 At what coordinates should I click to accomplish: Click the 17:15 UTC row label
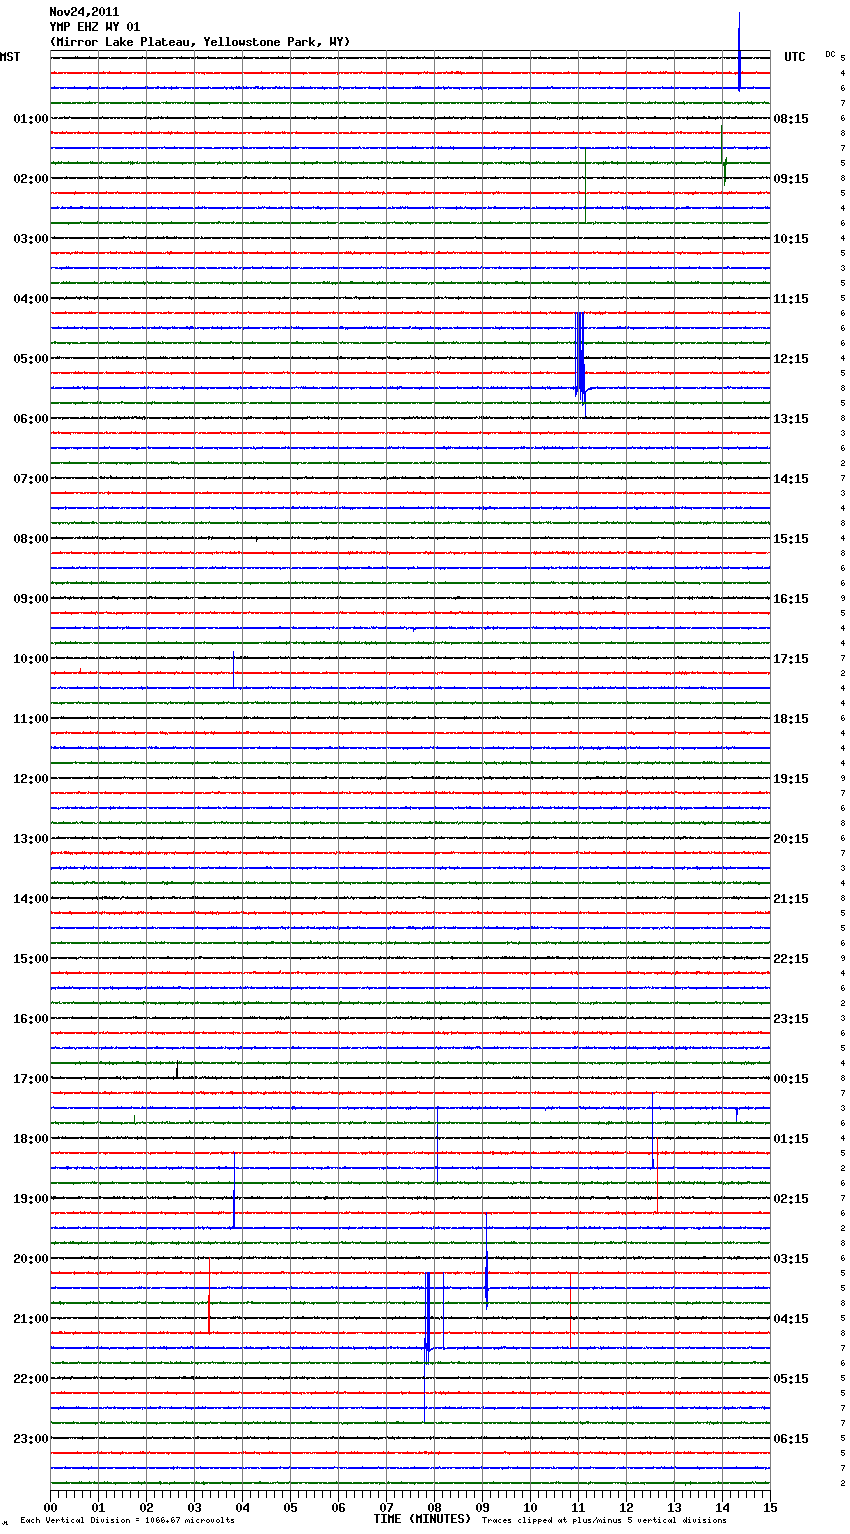click(x=791, y=659)
